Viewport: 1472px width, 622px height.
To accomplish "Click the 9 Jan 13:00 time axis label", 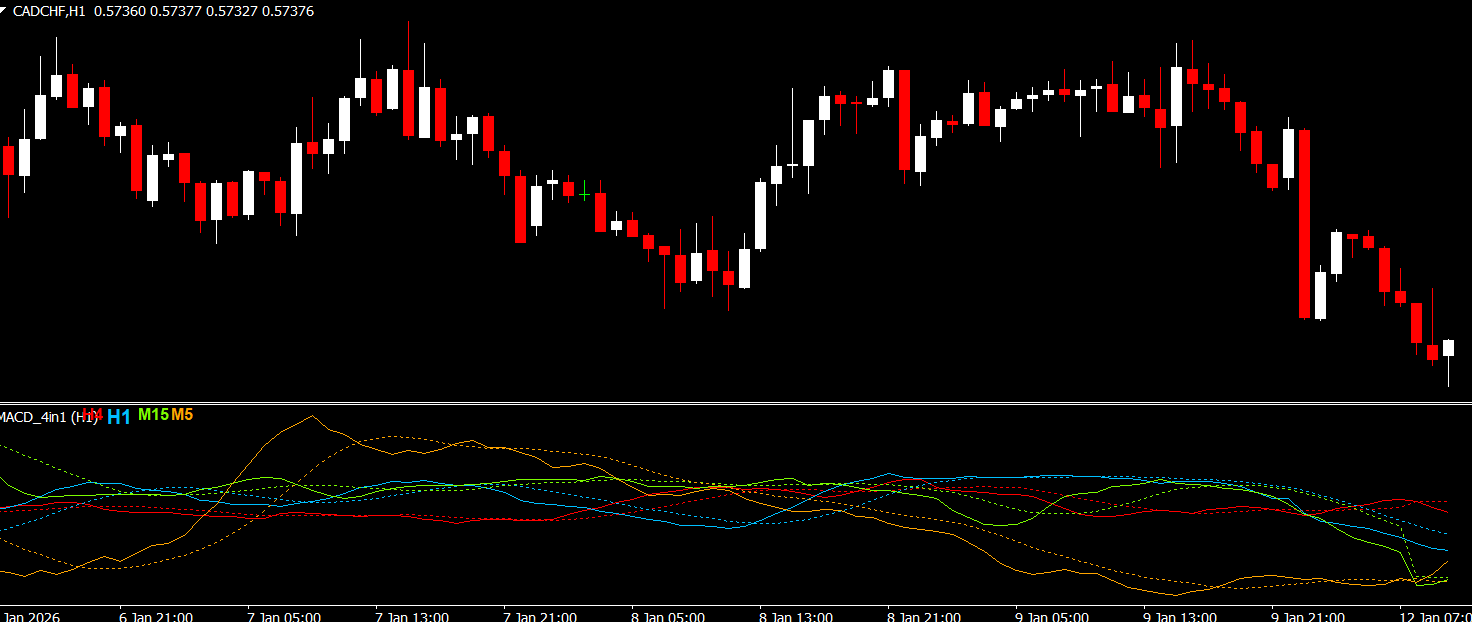I will point(1180,616).
